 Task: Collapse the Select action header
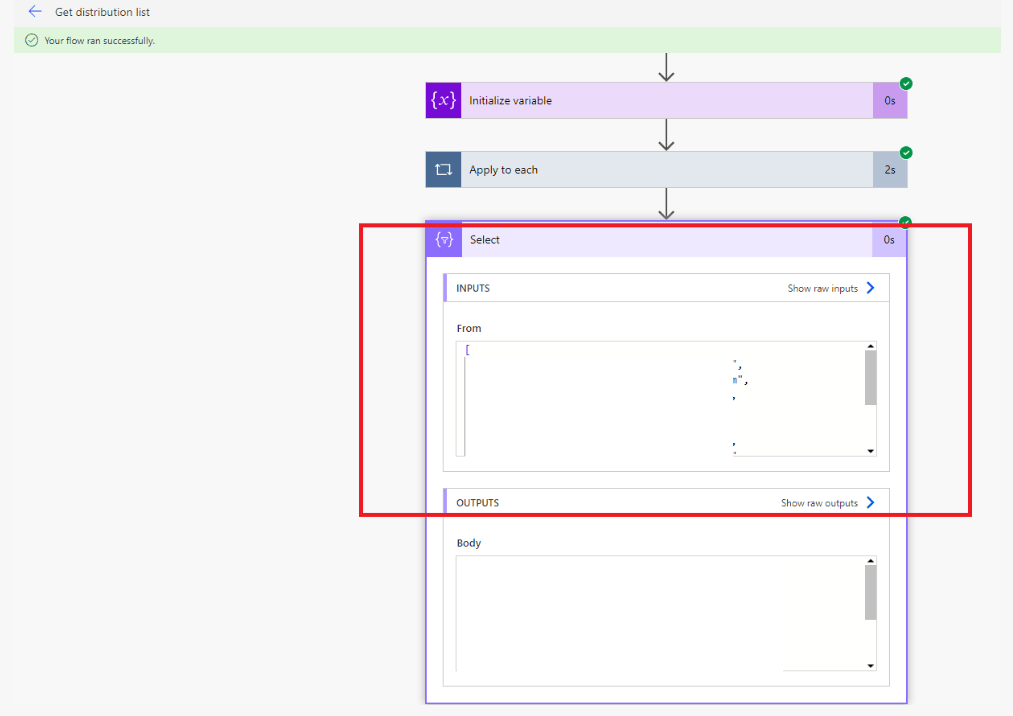click(x=666, y=240)
